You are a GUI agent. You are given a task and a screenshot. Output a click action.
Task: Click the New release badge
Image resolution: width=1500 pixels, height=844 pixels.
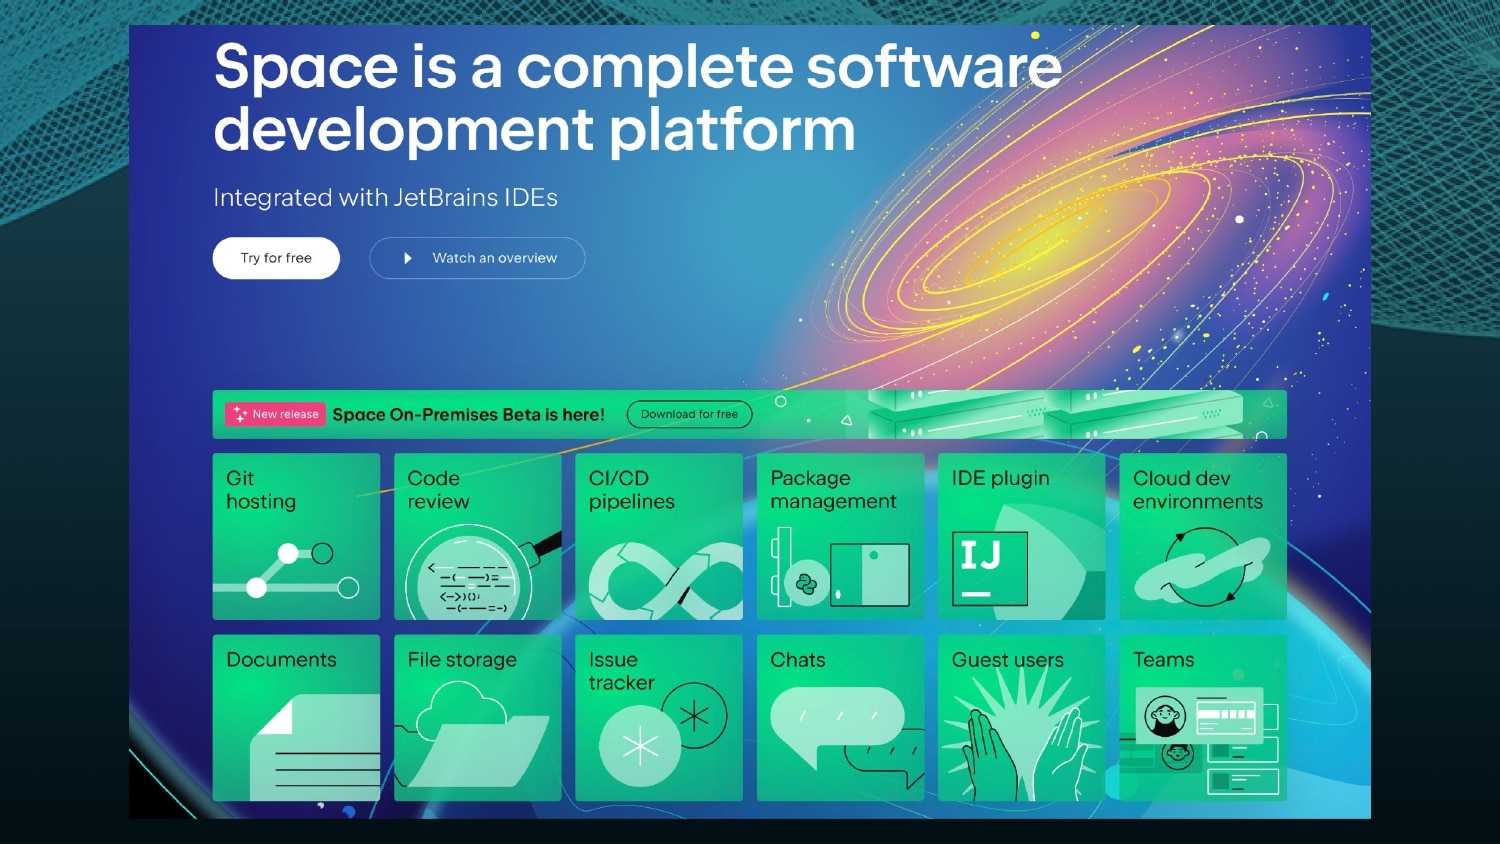pos(275,414)
